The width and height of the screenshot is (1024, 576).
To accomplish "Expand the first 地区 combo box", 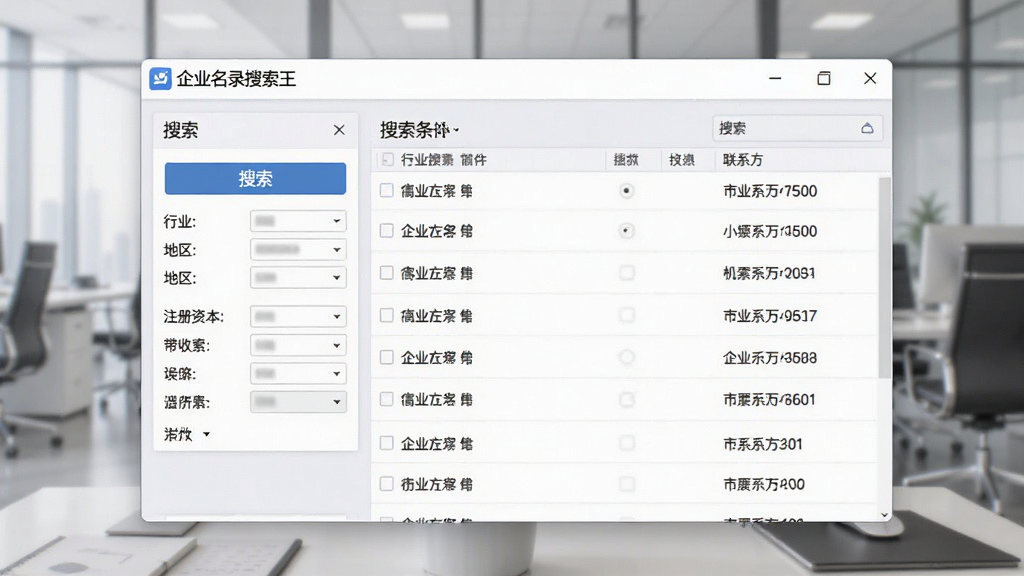I will 298,249.
